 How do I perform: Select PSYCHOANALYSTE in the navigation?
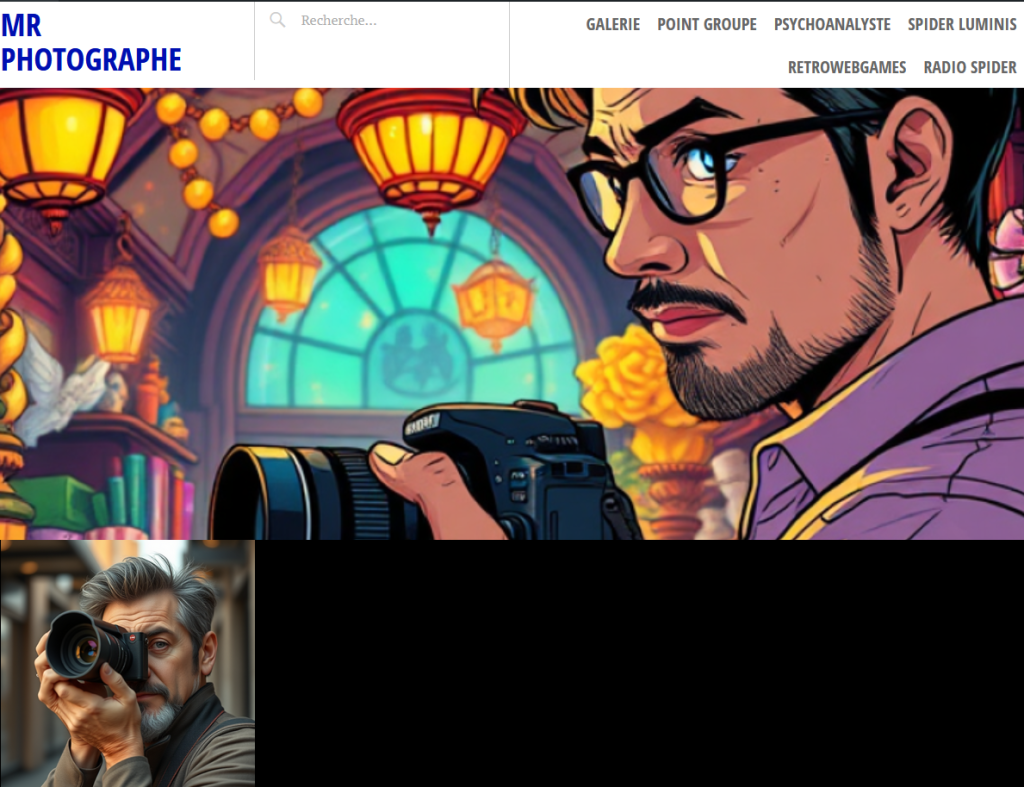831,24
